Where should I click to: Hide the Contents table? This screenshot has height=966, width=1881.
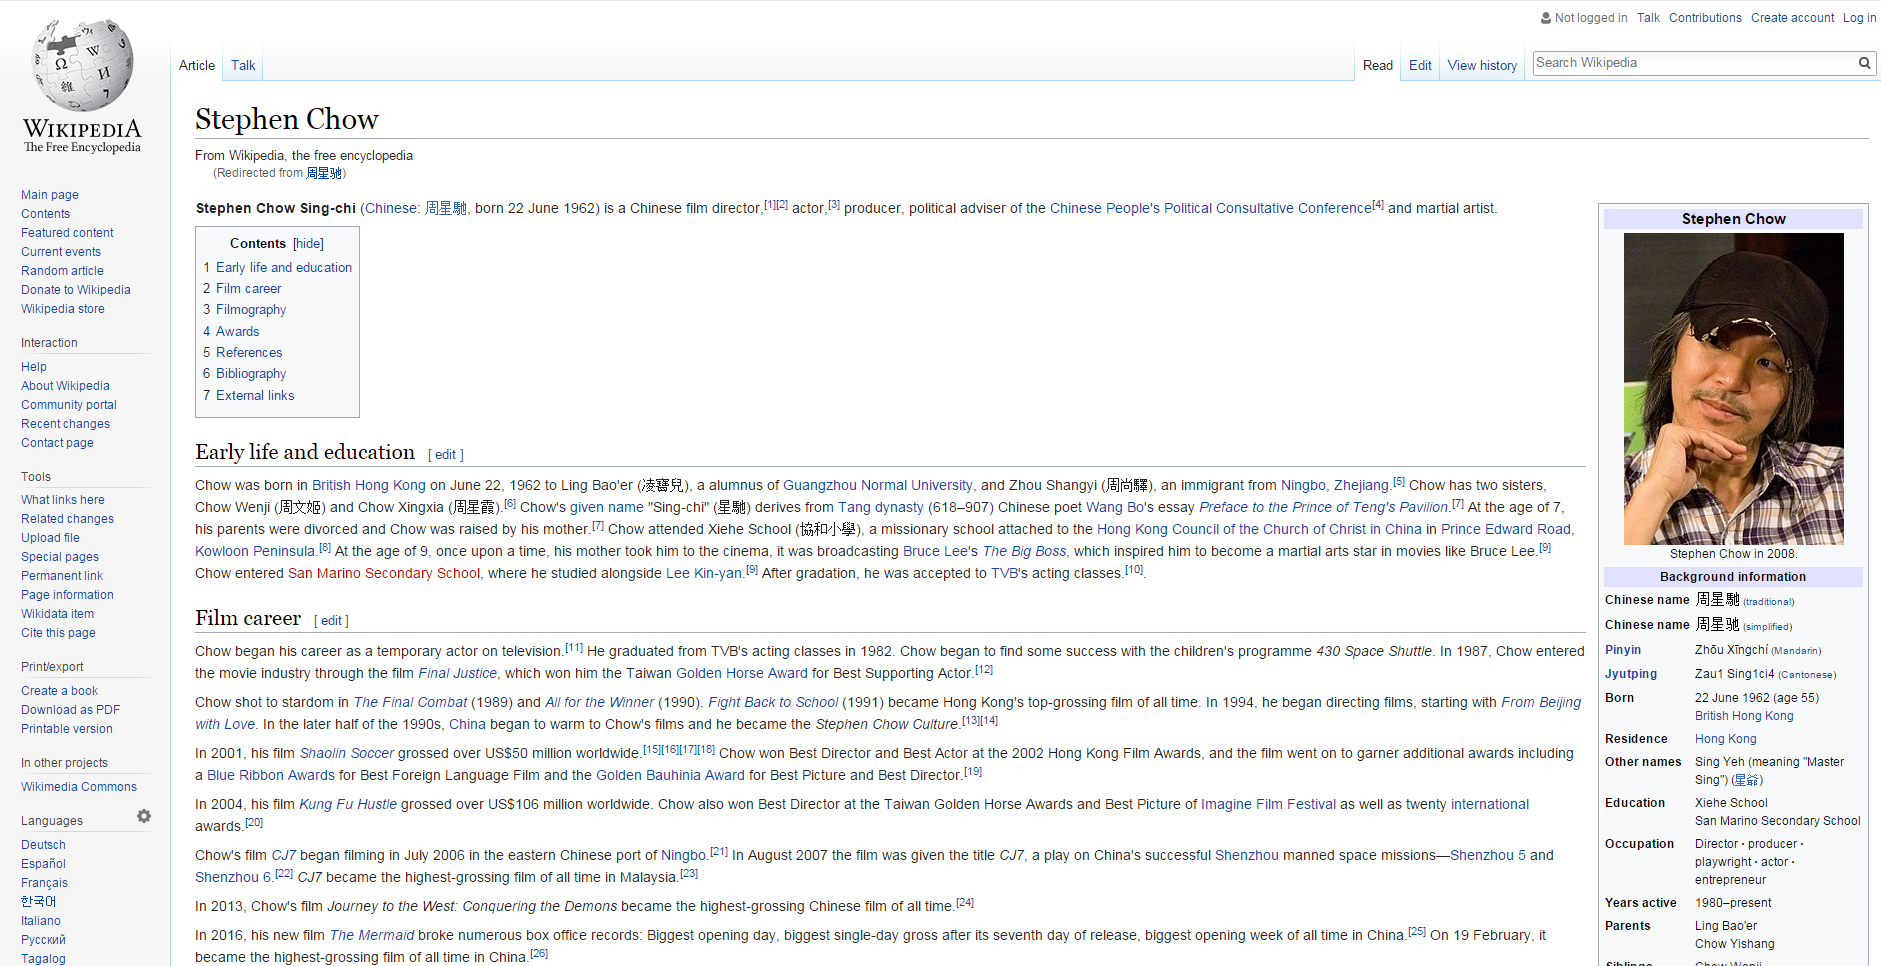point(308,244)
